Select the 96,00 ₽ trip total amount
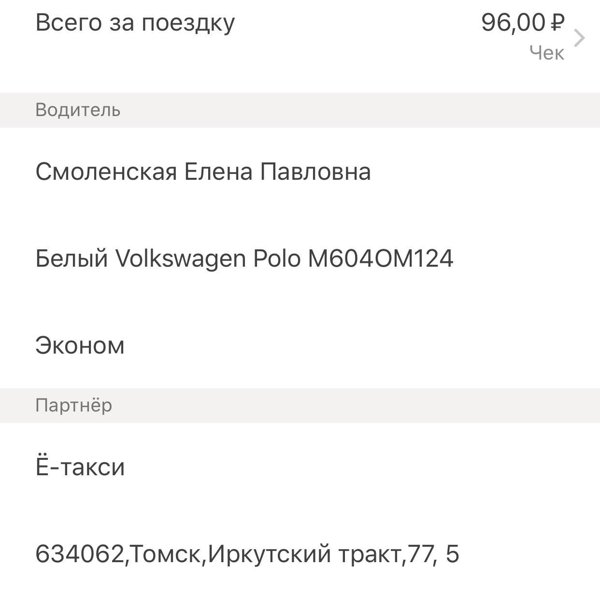This screenshot has width=600, height=600. [x=523, y=22]
